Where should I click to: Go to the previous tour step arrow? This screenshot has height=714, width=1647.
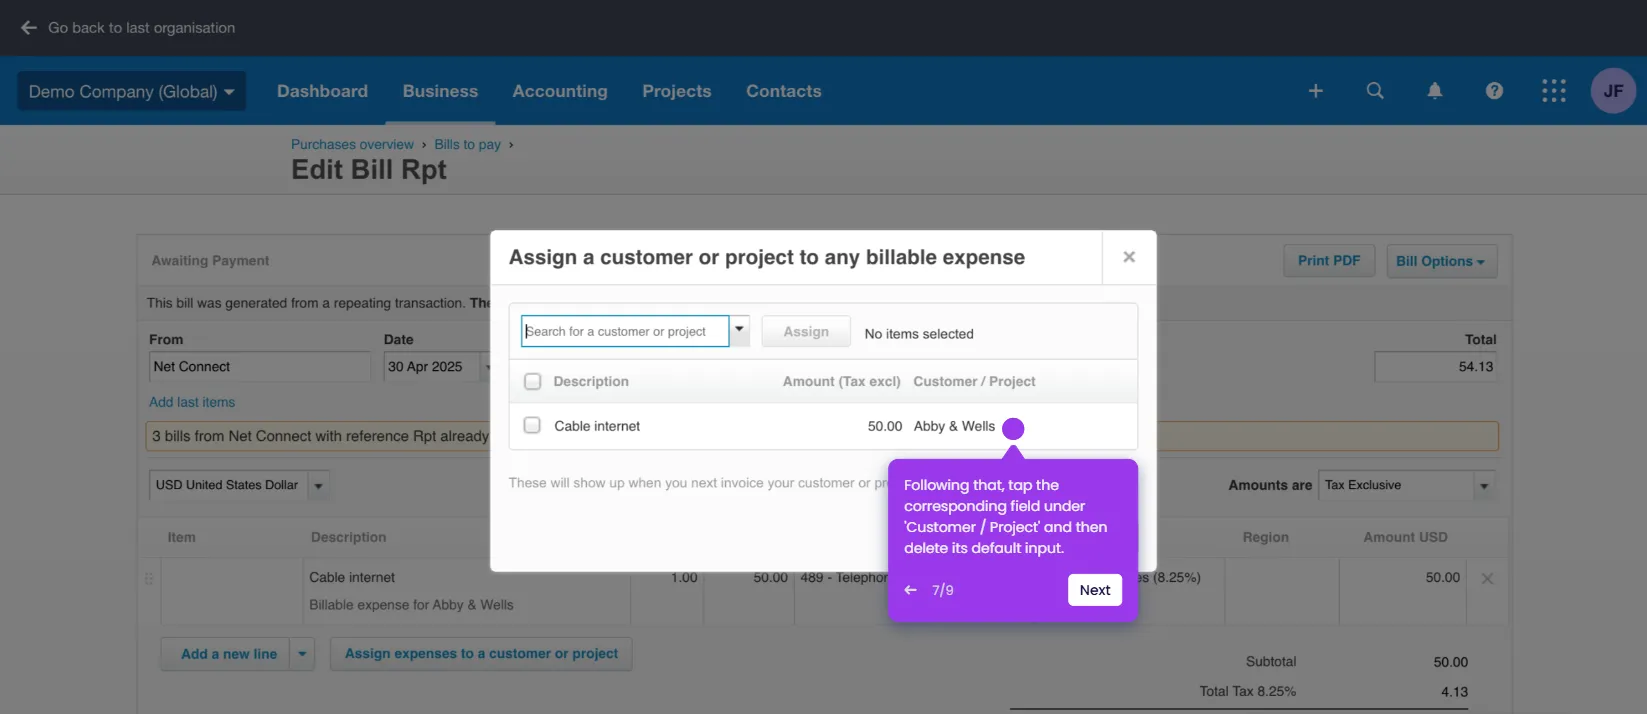[x=910, y=590]
